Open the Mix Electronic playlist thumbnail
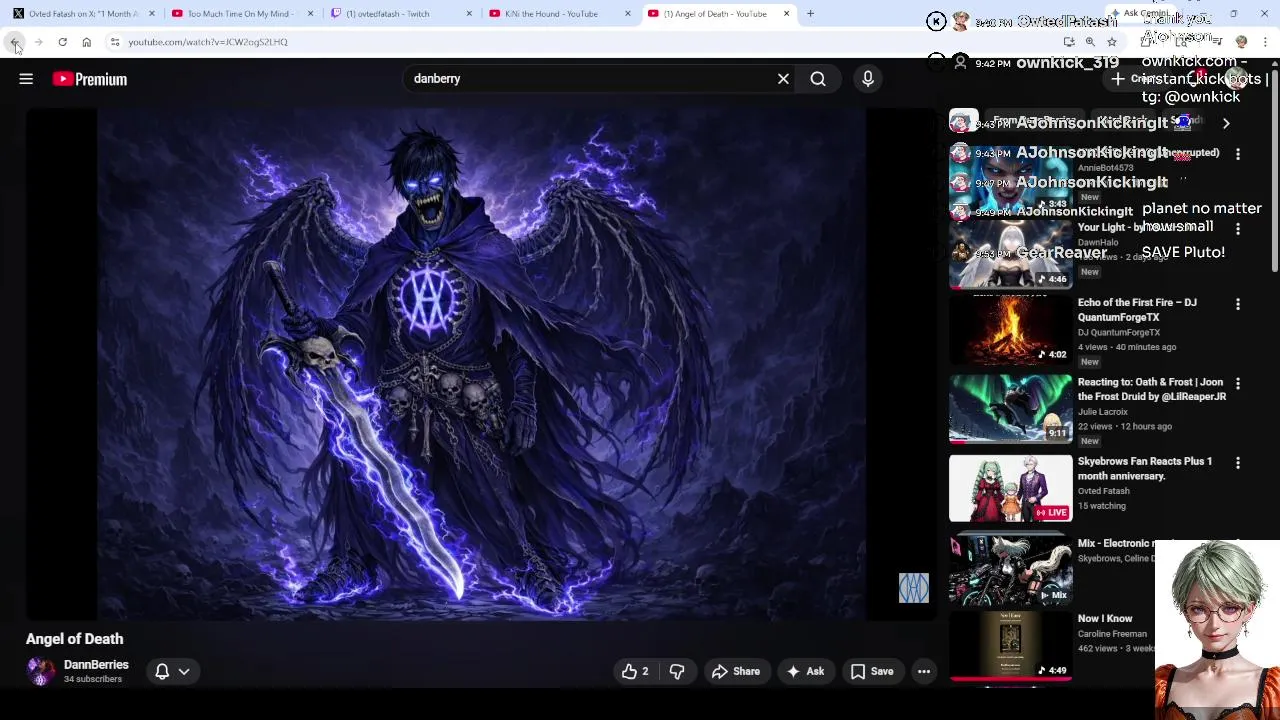1280x720 pixels. (1010, 568)
